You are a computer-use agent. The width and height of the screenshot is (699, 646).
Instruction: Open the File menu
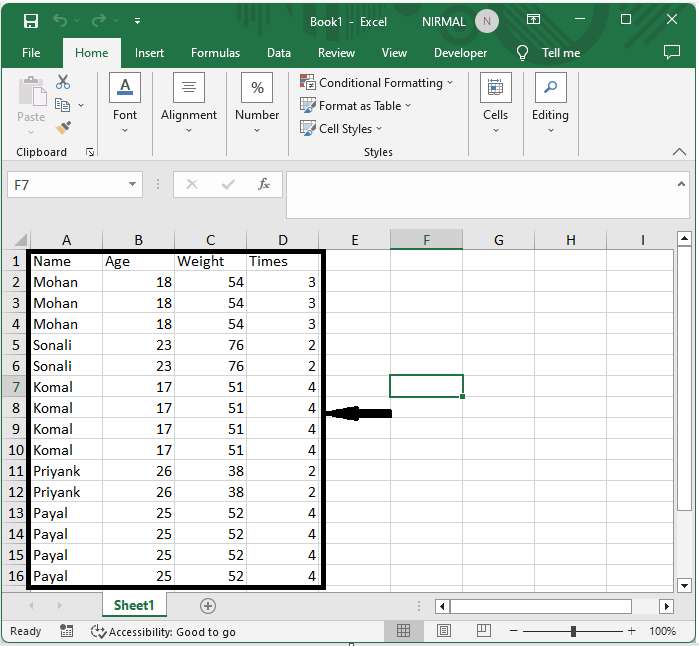[31, 53]
